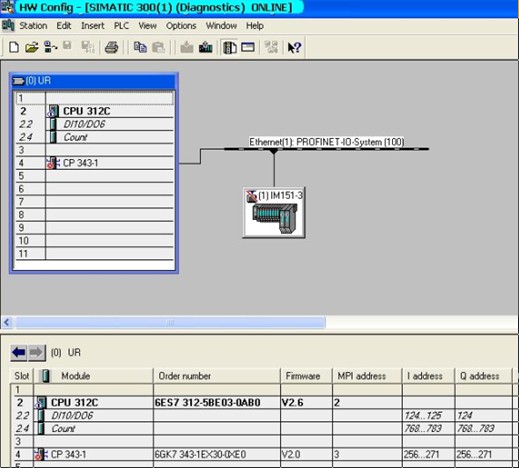Click firmware value V2.0
The image size is (519, 468).
(291, 454)
